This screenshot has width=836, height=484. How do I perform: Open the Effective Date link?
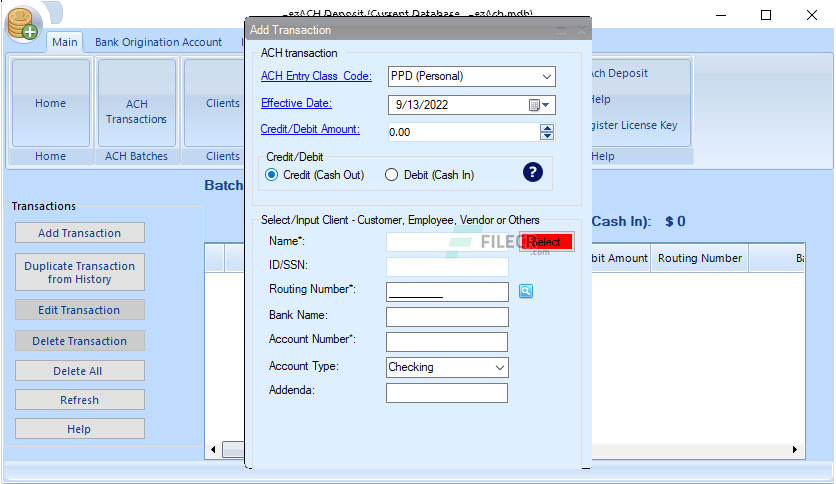[296, 103]
